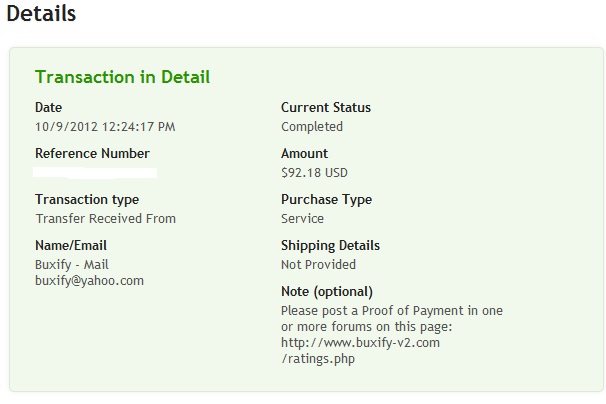Image resolution: width=606 pixels, height=404 pixels.
Task: Click the Transaction type label
Action: coord(87,199)
